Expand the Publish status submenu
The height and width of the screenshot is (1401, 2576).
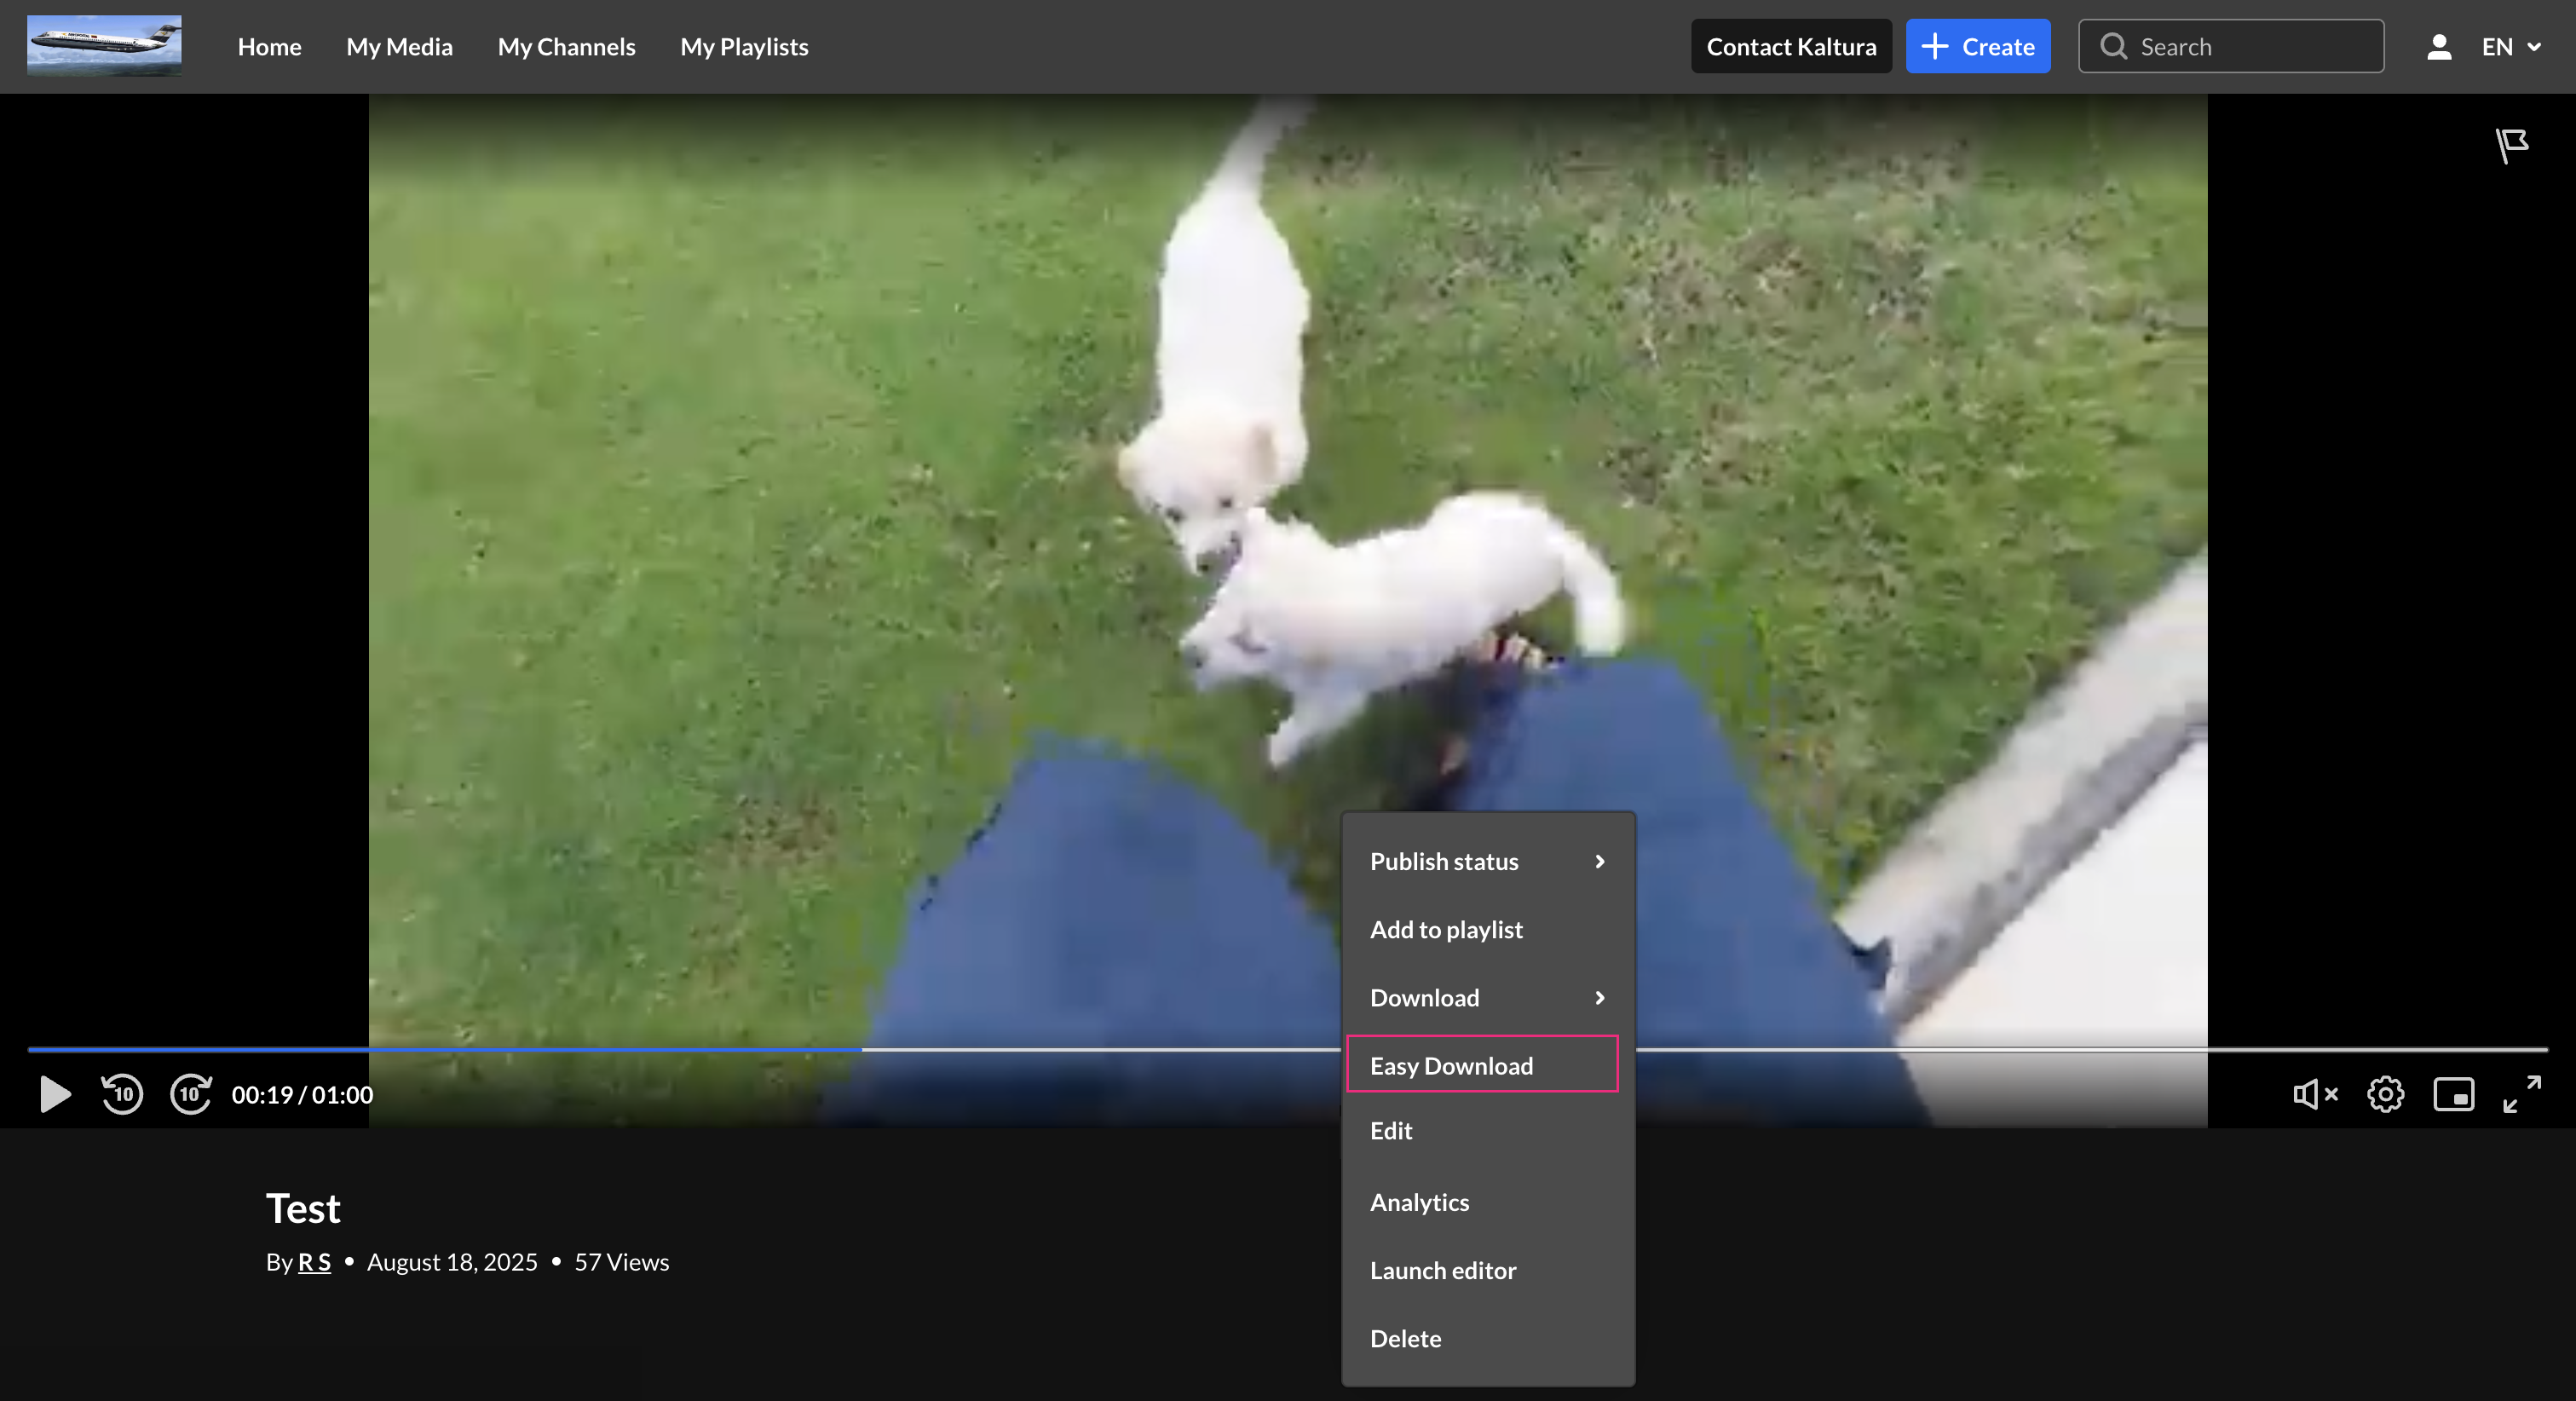tap(1487, 861)
